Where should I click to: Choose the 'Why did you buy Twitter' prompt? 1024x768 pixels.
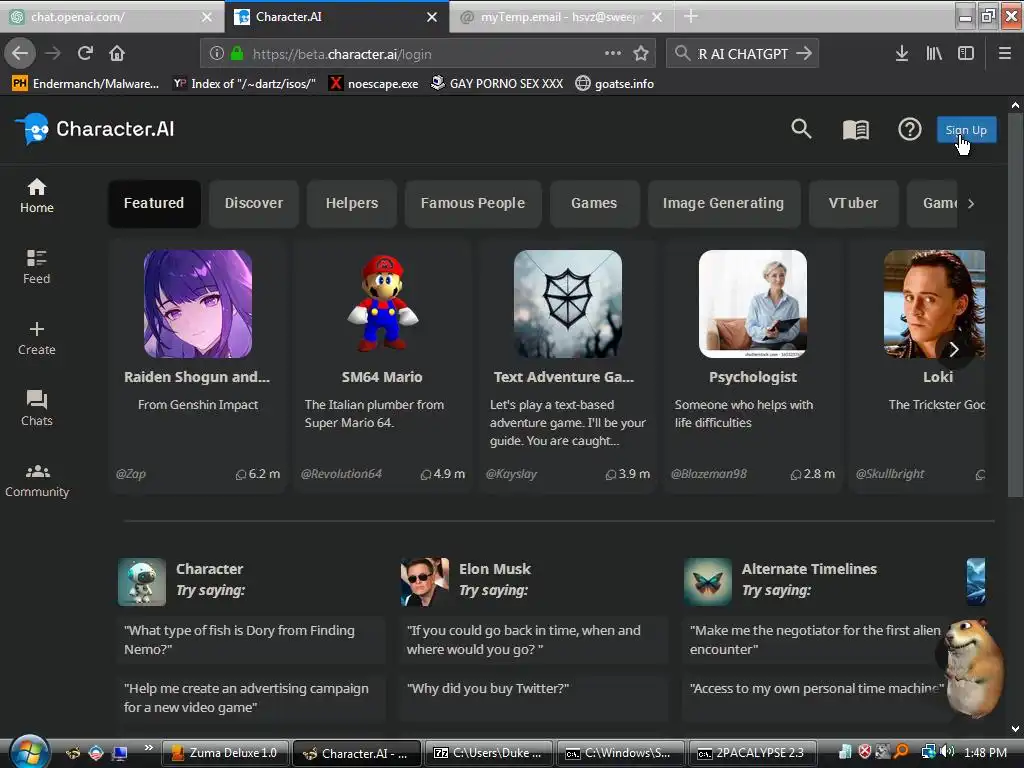(x=534, y=697)
